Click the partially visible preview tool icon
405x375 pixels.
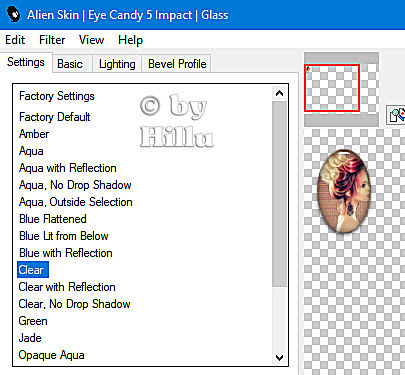[x=397, y=115]
